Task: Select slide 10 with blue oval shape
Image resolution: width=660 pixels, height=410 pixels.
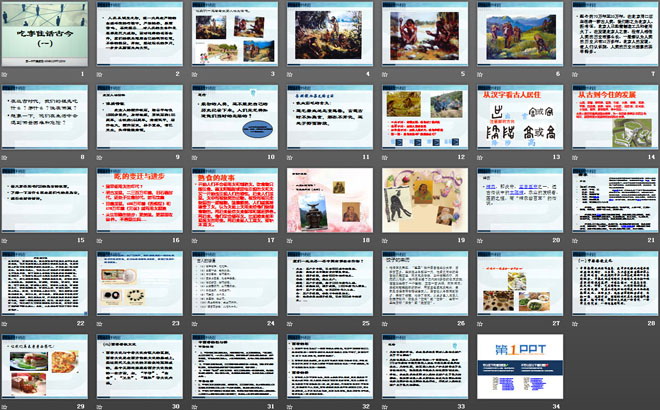Action: coord(235,117)
